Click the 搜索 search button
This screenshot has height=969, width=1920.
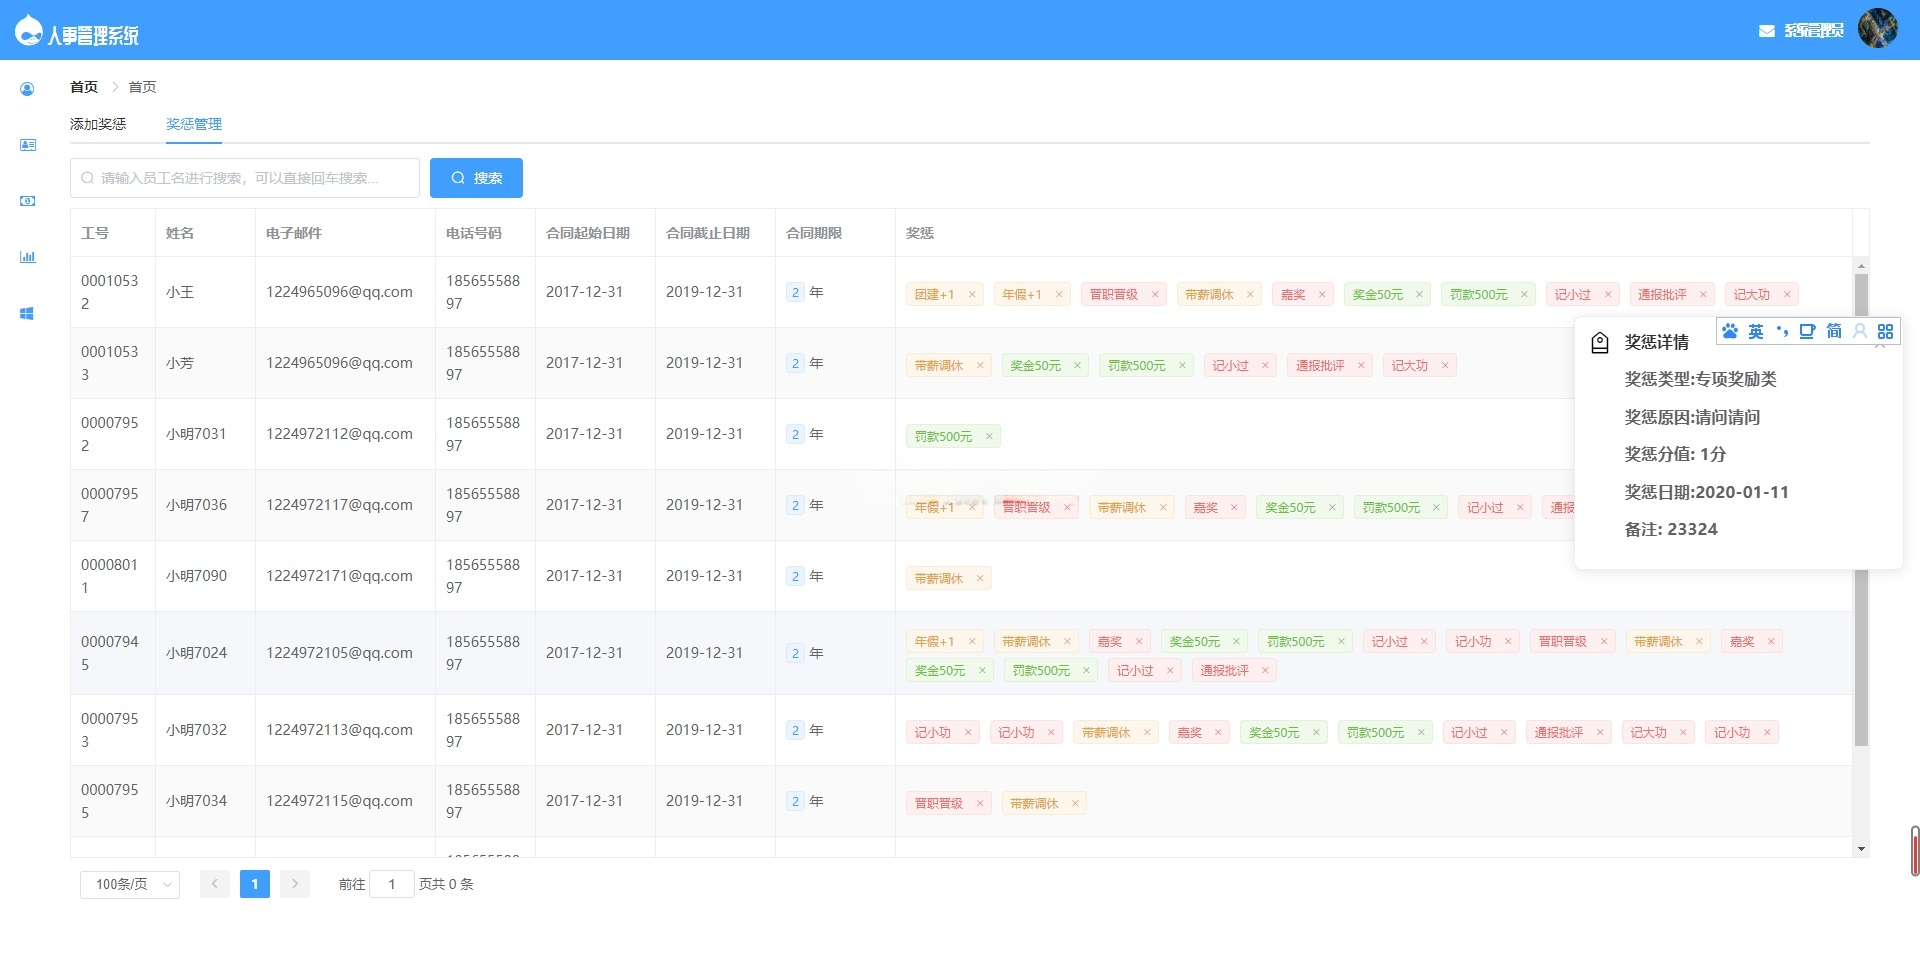pos(477,177)
